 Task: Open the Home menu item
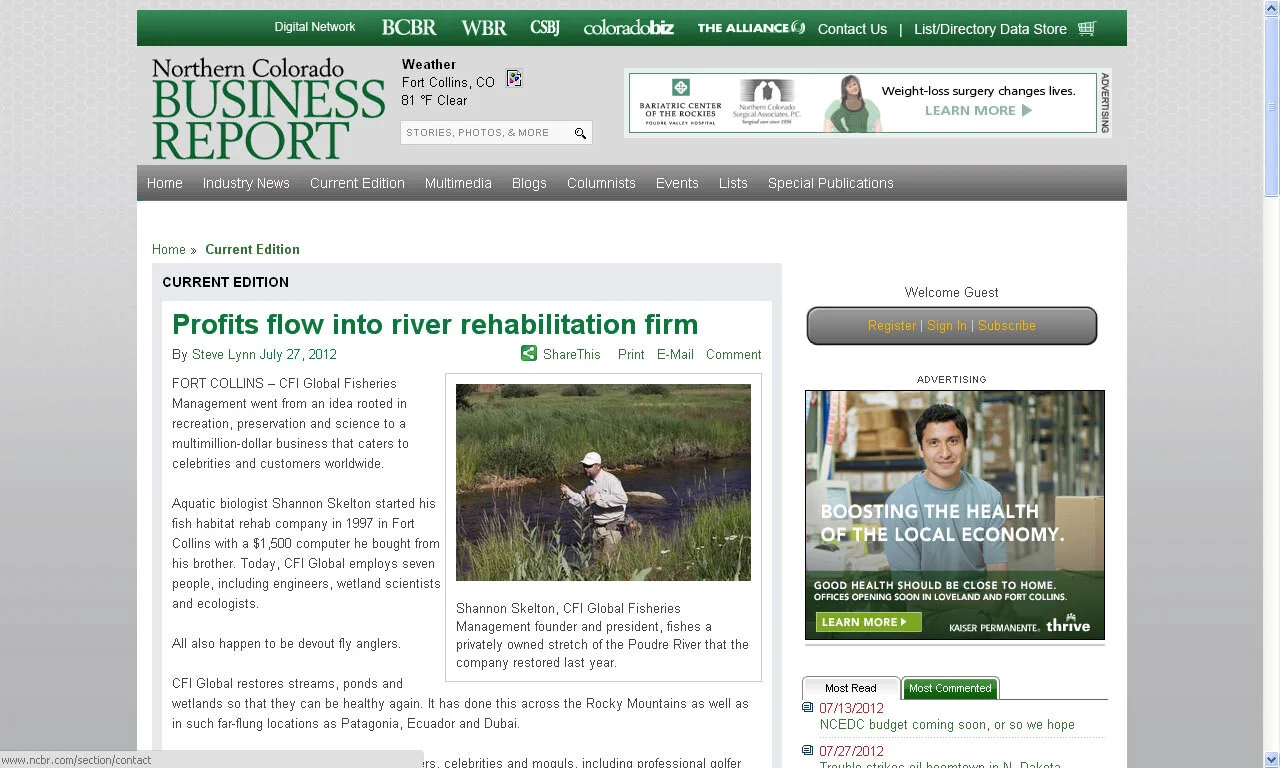click(165, 183)
